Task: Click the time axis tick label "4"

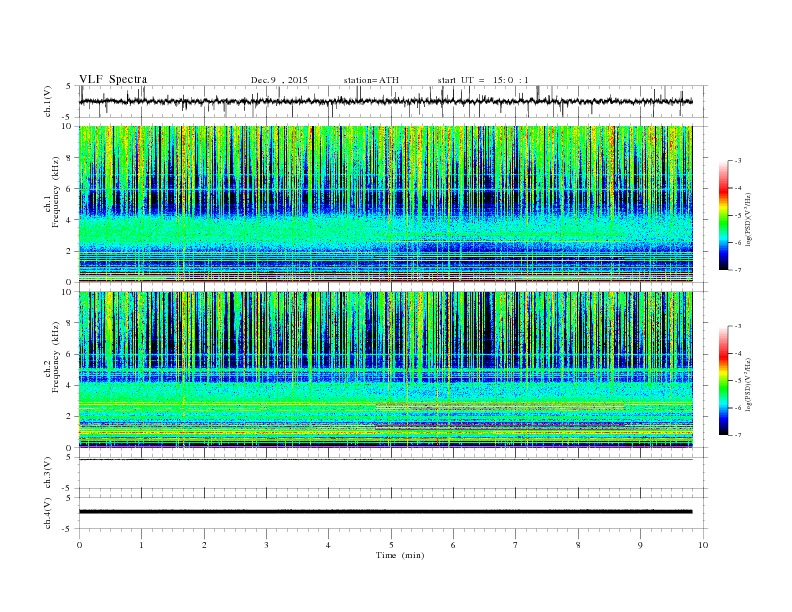Action: [328, 545]
